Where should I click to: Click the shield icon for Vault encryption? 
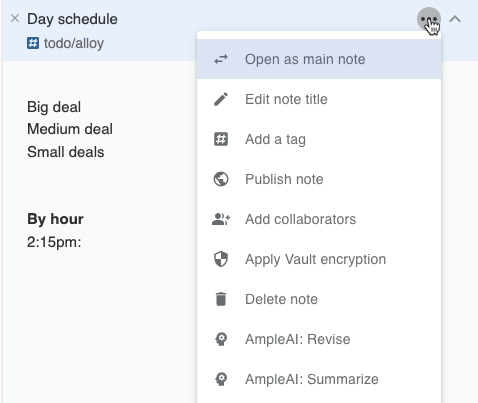pyautogui.click(x=221, y=259)
